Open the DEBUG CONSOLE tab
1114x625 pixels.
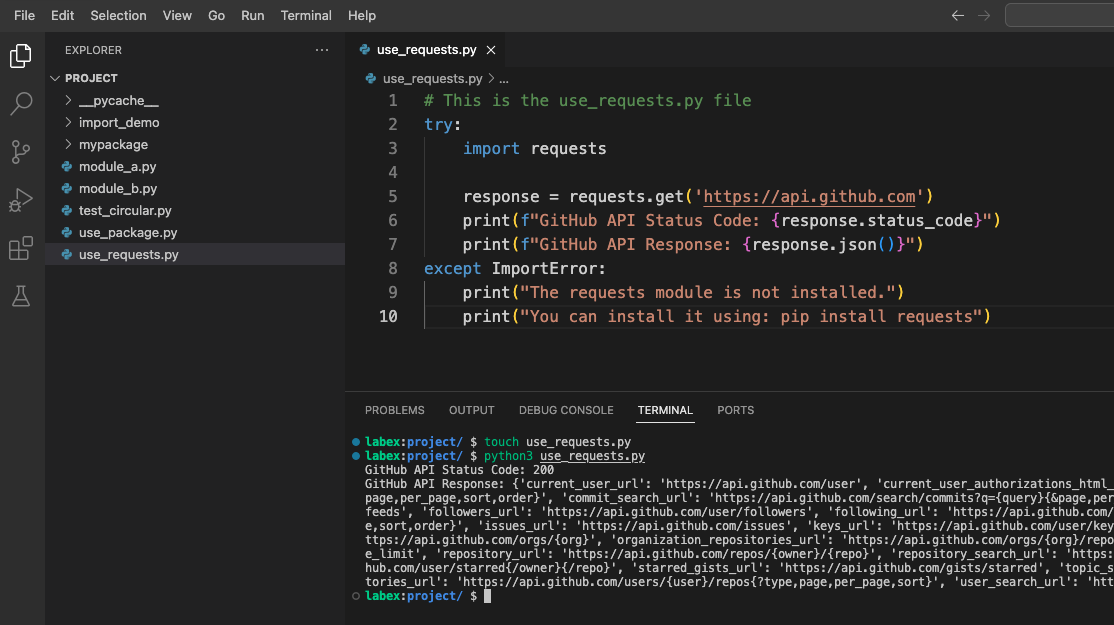(x=566, y=410)
